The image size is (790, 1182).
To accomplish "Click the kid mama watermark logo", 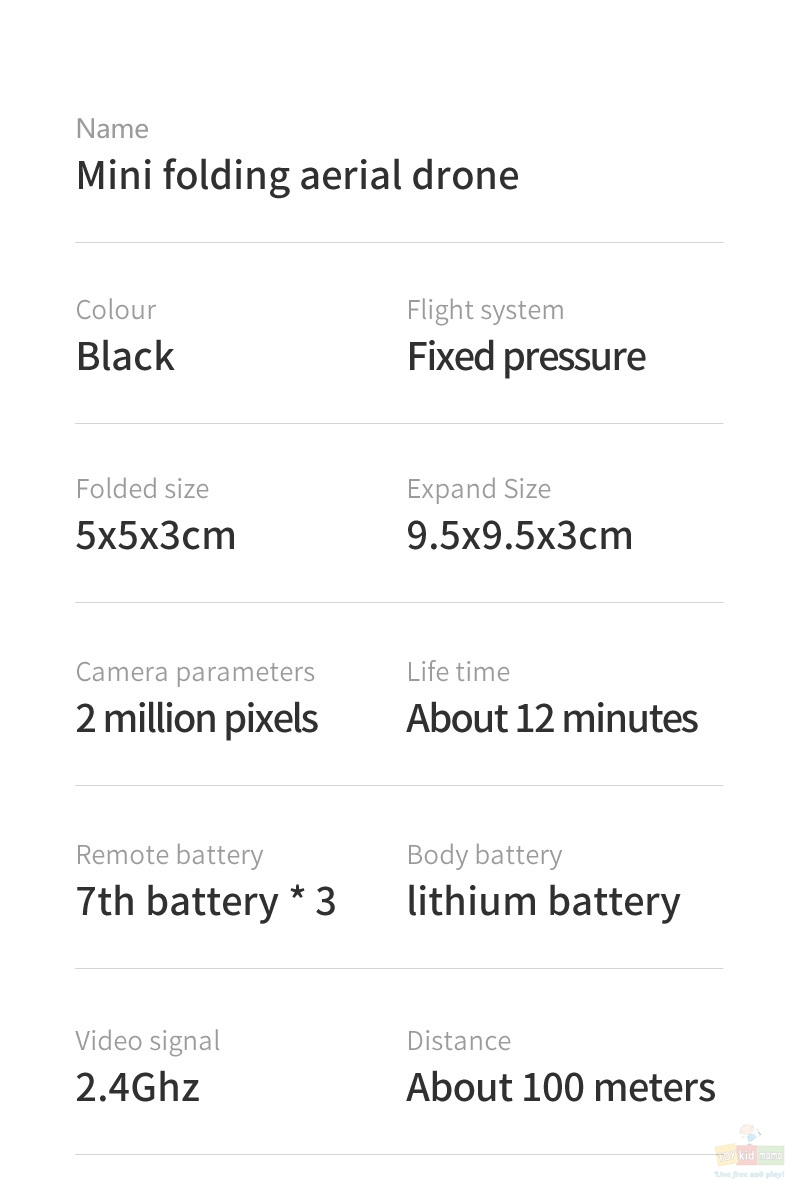I will tap(750, 1153).
